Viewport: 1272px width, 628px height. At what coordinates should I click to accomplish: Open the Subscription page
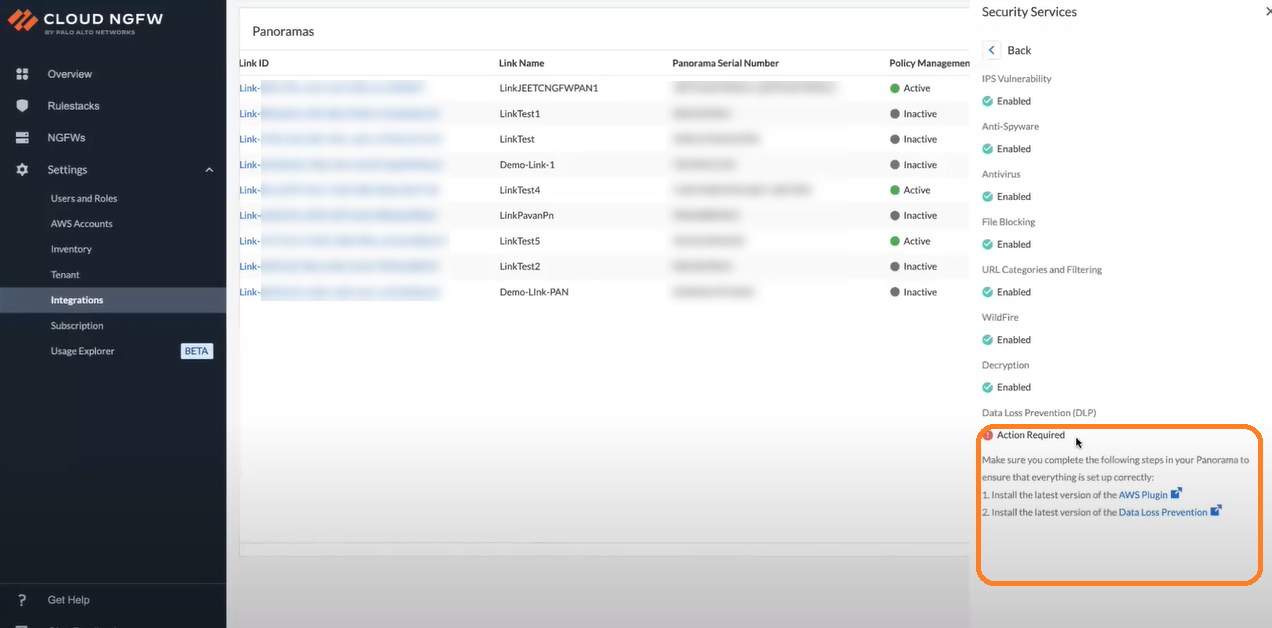77,326
